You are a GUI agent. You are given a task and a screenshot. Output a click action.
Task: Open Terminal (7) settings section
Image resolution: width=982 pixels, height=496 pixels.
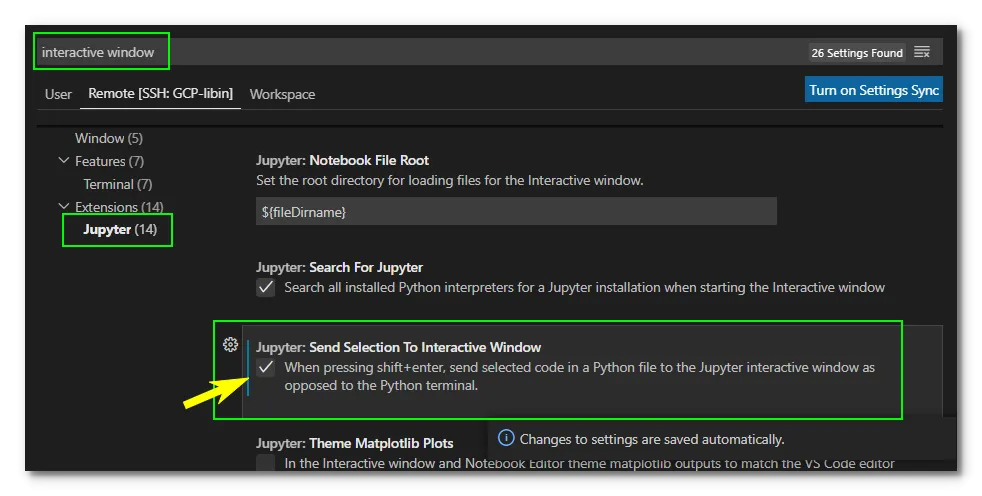pos(118,184)
